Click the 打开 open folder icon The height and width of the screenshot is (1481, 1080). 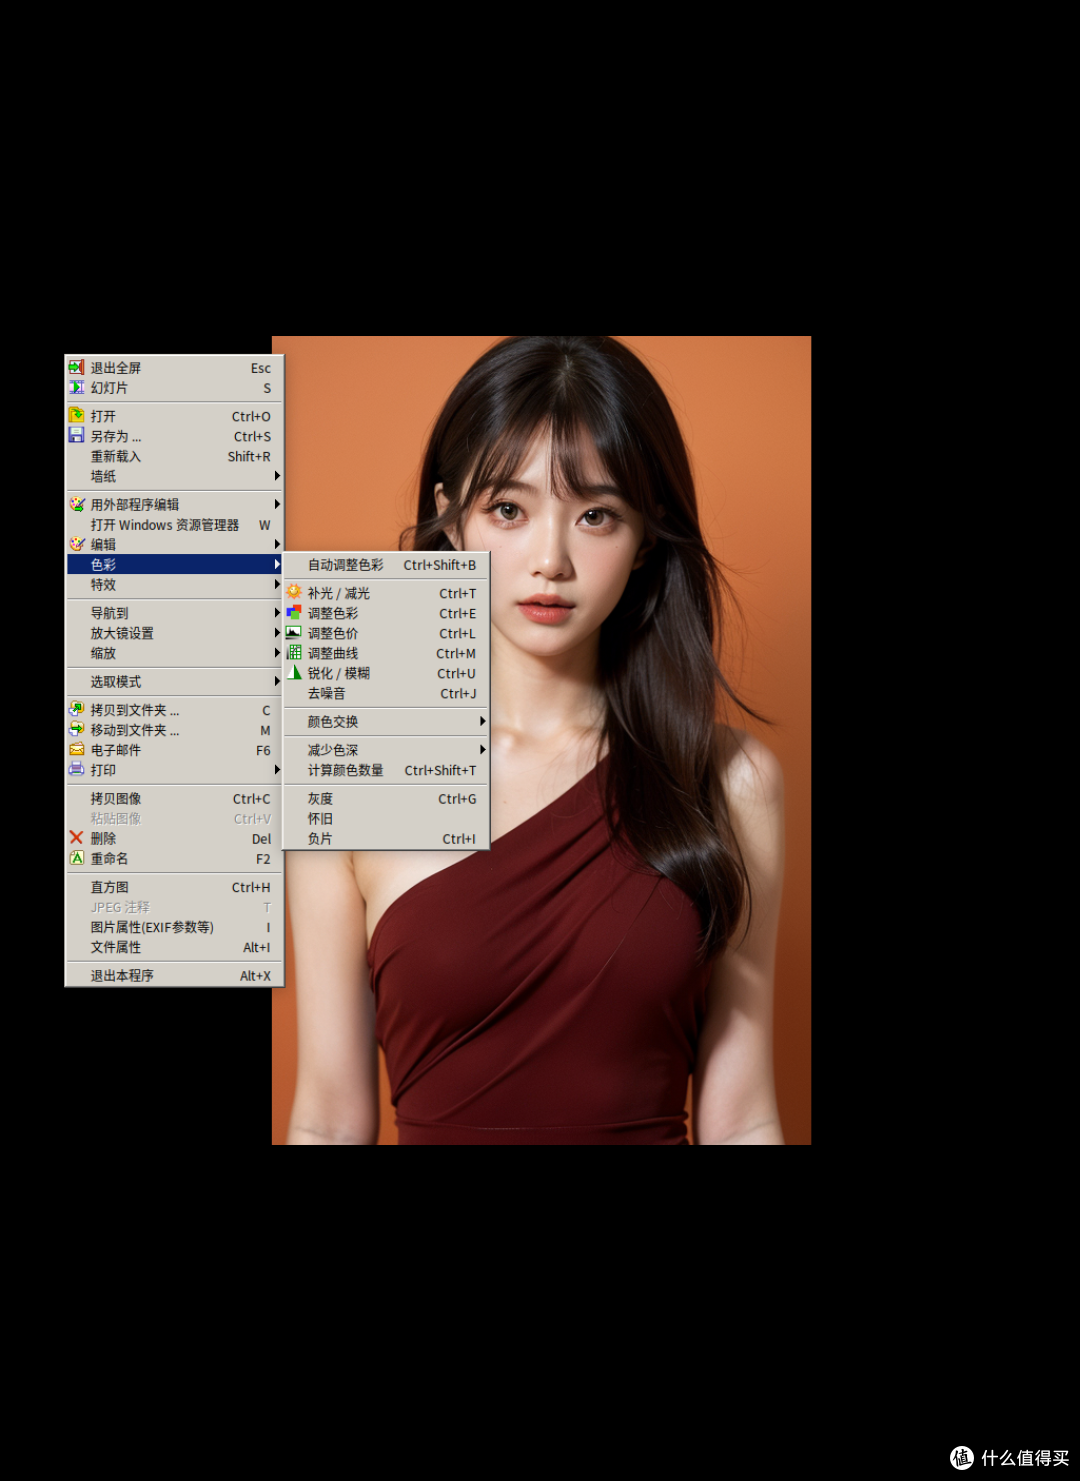[x=76, y=415]
